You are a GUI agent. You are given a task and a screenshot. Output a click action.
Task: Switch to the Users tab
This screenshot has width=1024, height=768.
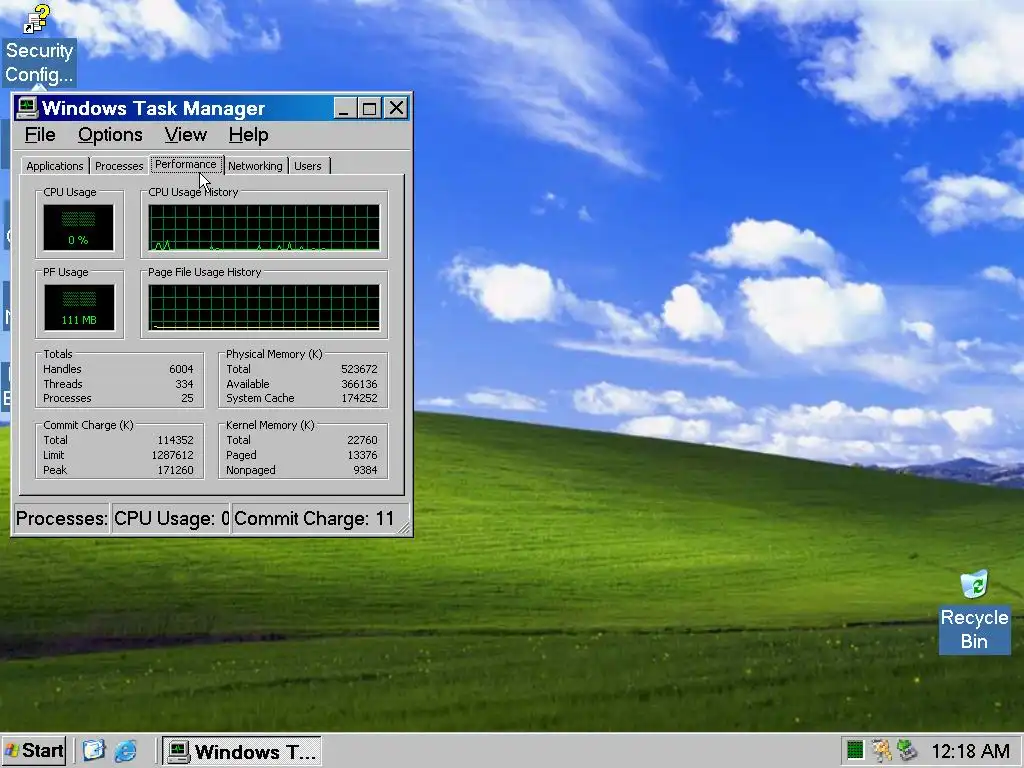coord(308,166)
